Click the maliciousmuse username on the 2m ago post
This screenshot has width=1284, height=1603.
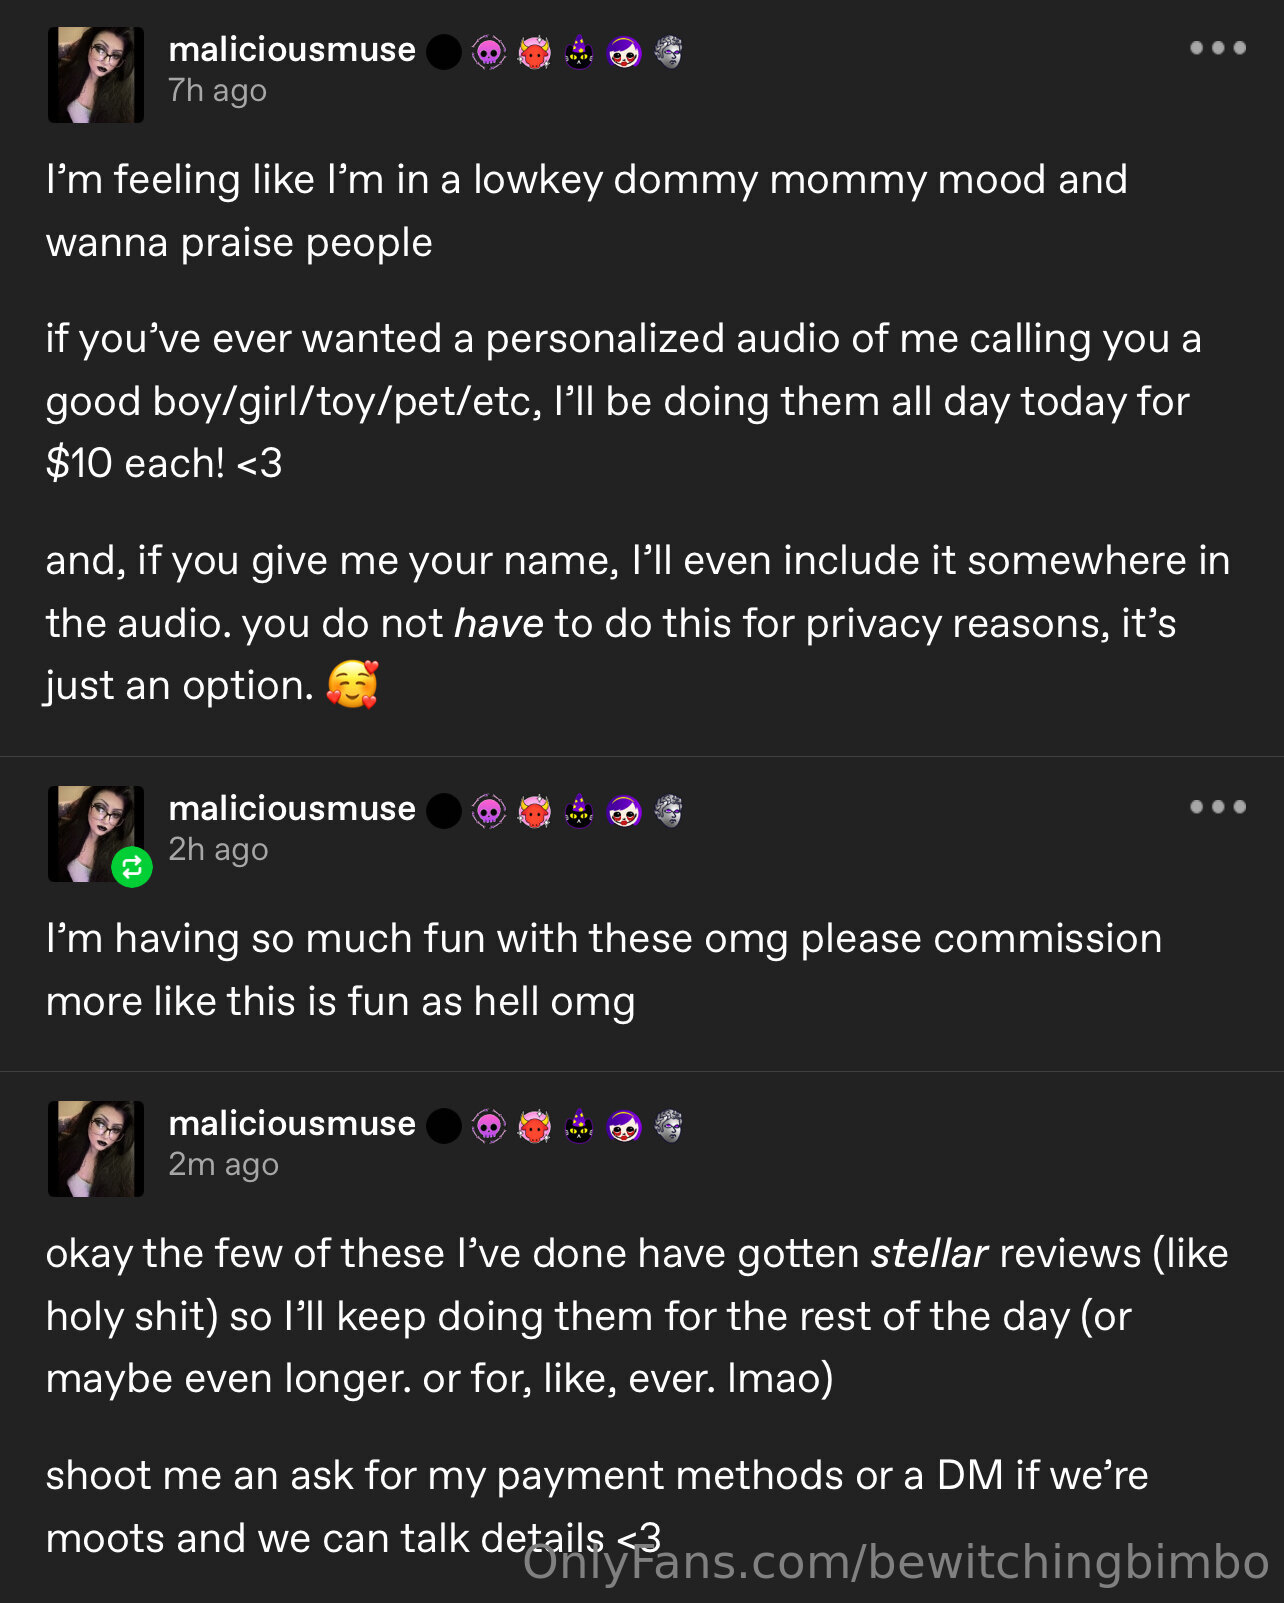pos(292,1124)
